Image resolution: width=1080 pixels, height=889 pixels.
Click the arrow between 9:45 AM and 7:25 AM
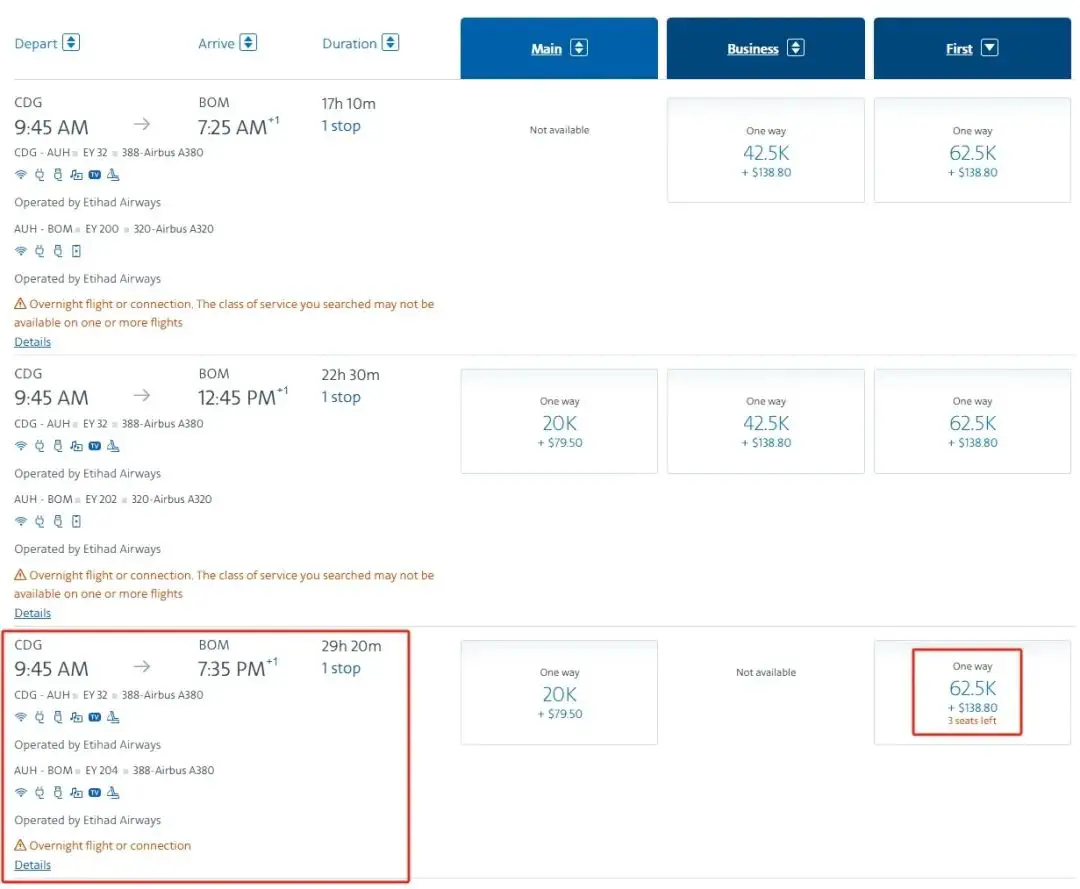[x=141, y=125]
